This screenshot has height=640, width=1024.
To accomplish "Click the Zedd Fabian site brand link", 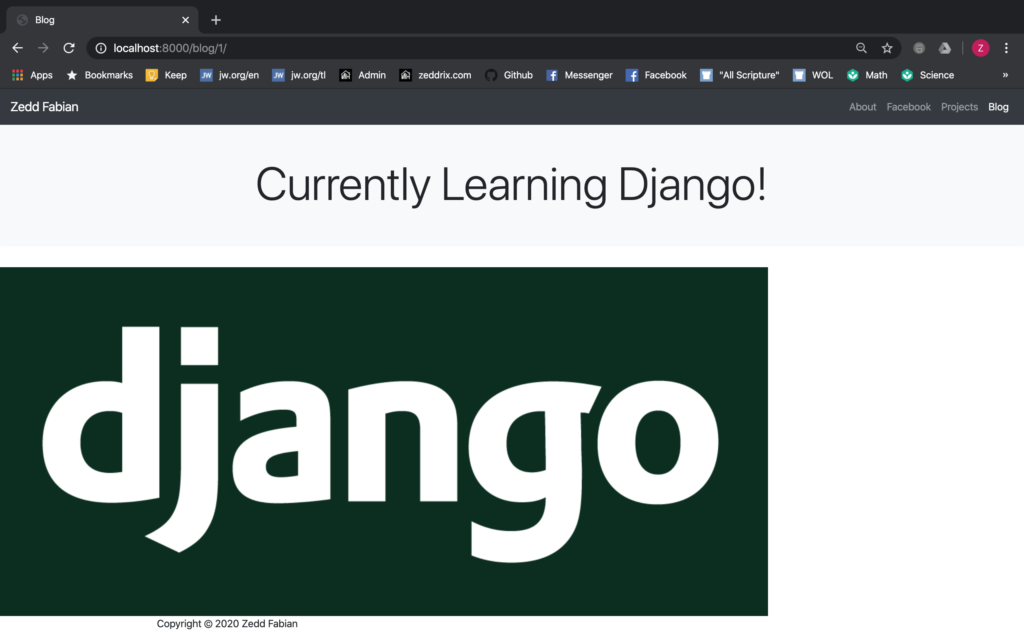I will click(x=44, y=106).
